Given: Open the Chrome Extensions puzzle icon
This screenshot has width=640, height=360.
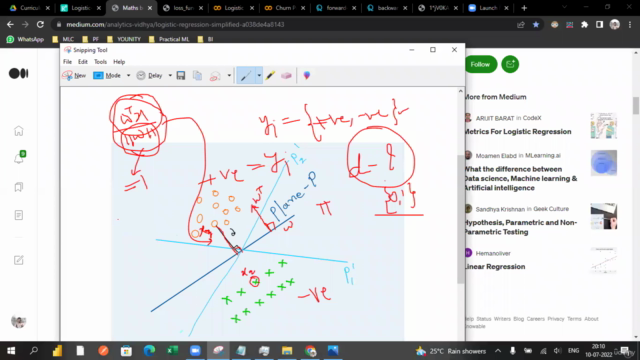Looking at the screenshot, I should coord(584,24).
